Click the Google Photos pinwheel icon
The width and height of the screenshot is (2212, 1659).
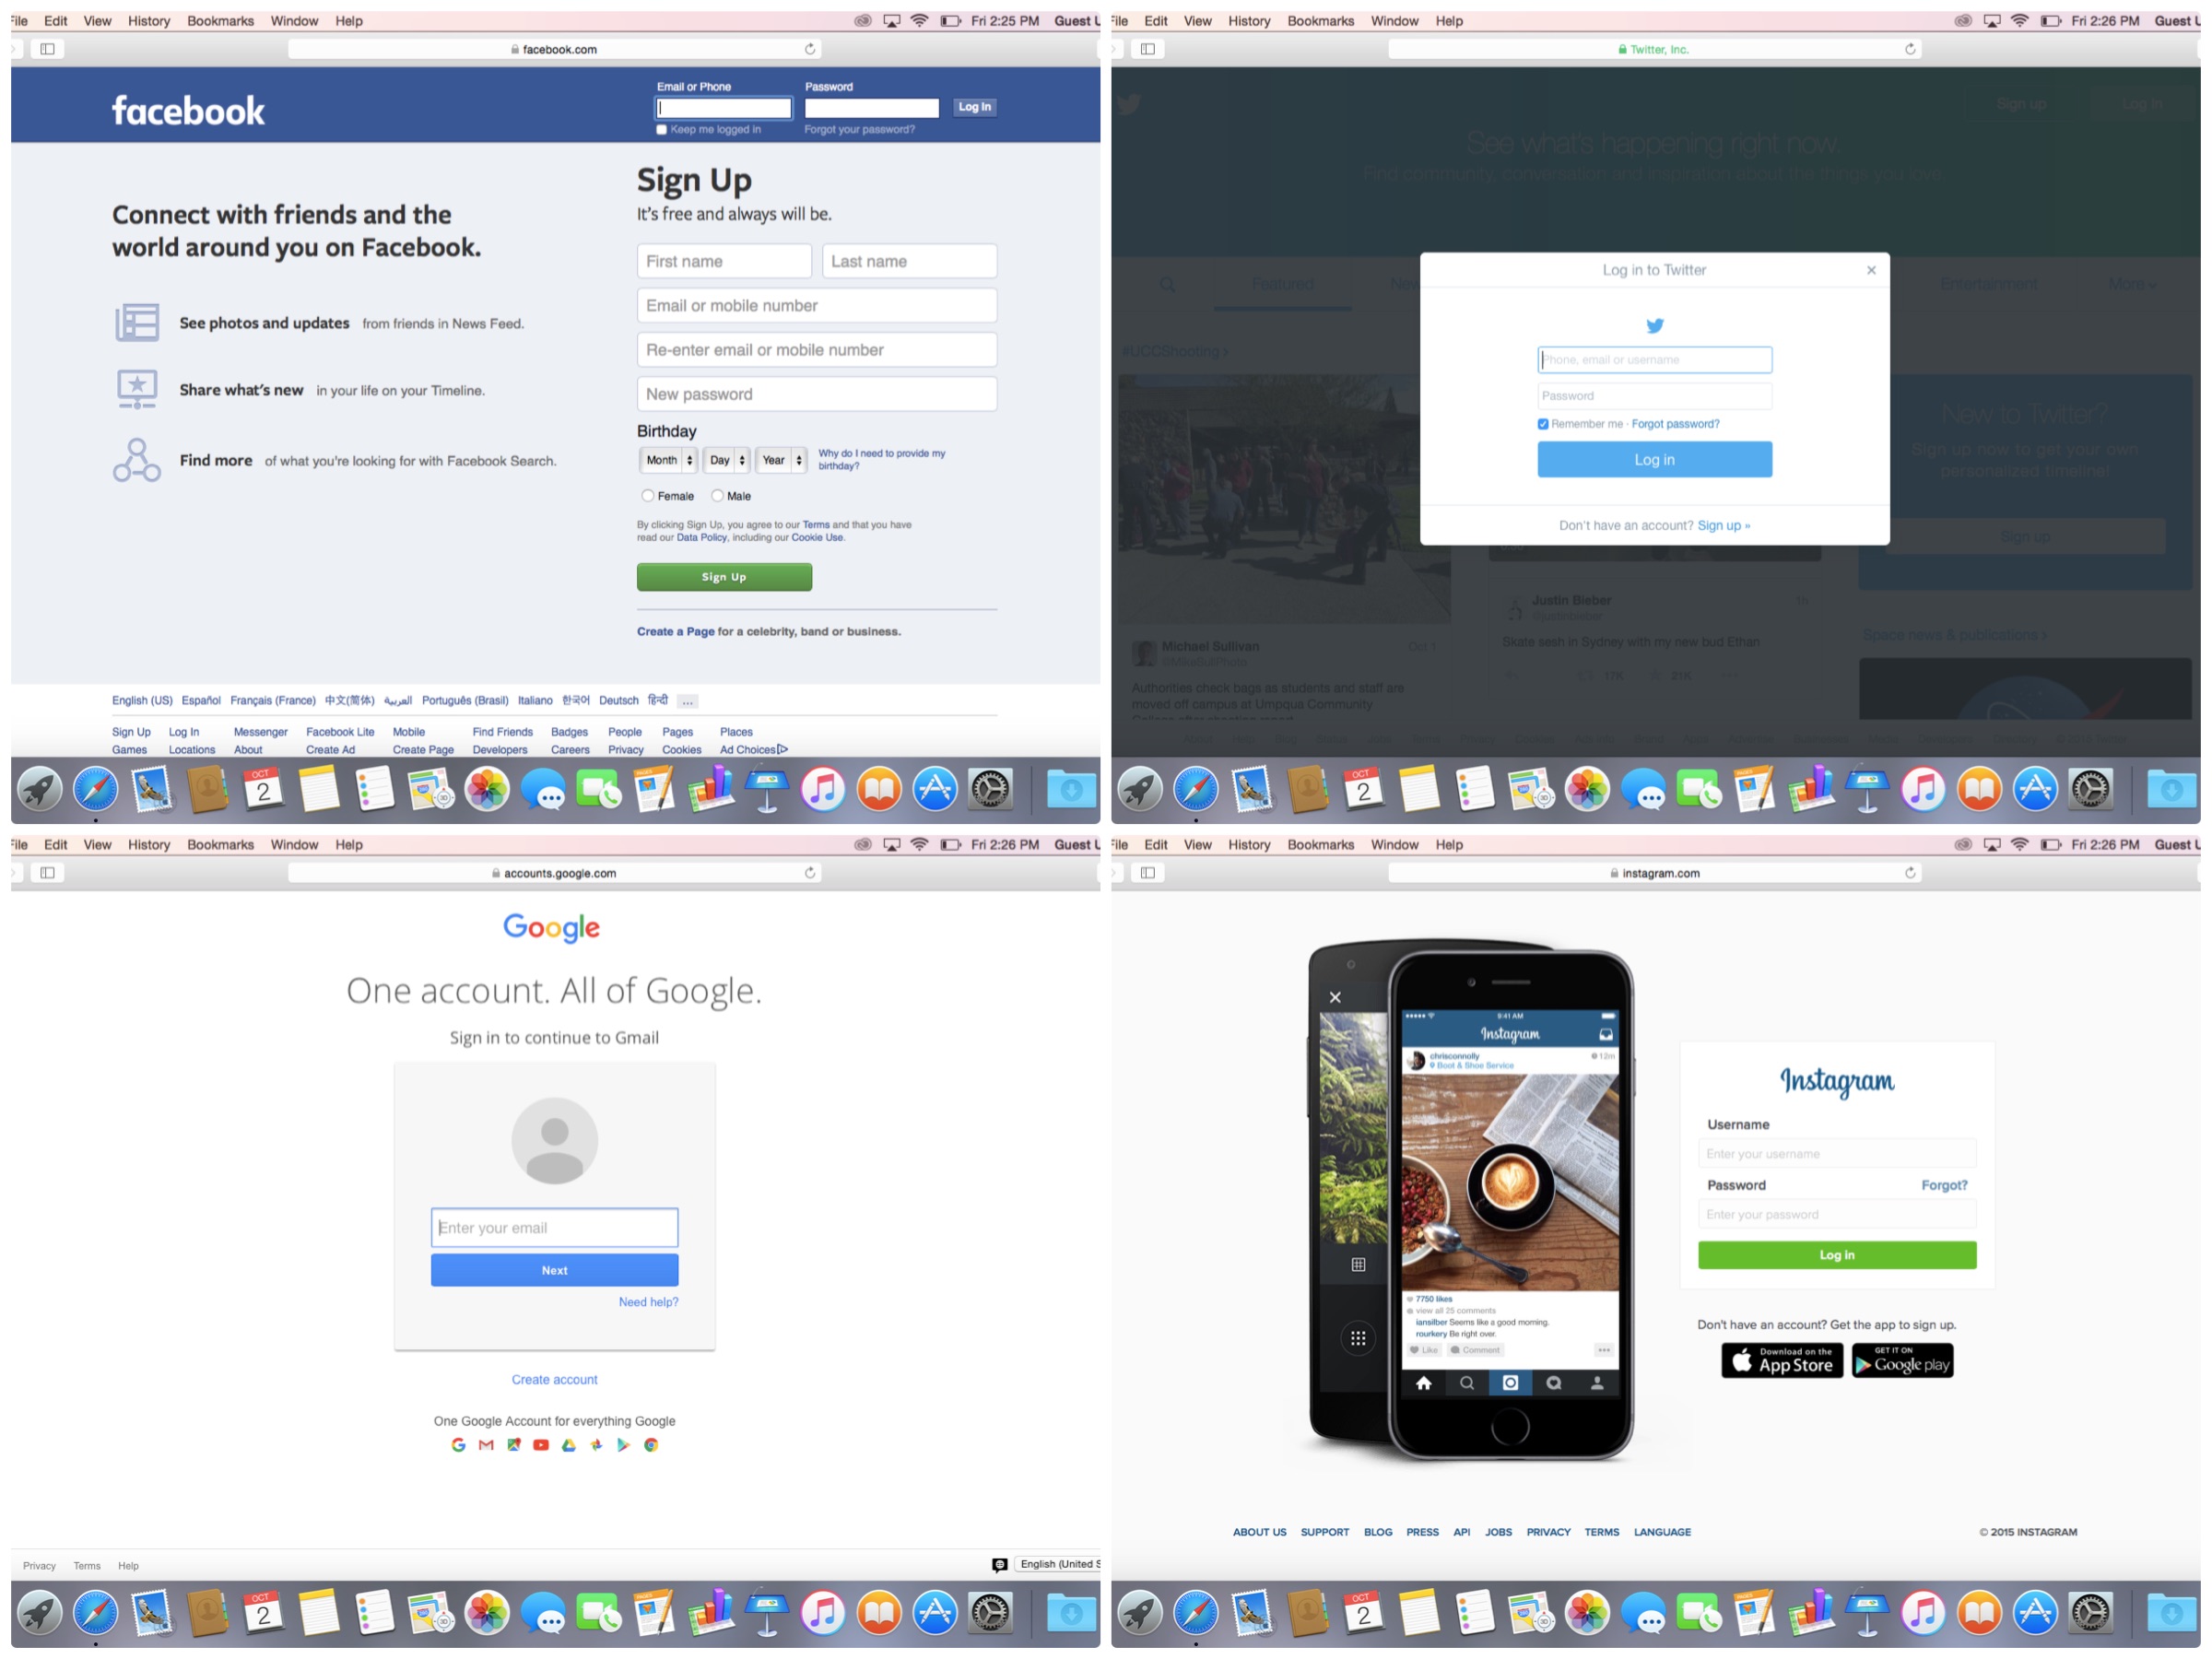[x=597, y=1445]
